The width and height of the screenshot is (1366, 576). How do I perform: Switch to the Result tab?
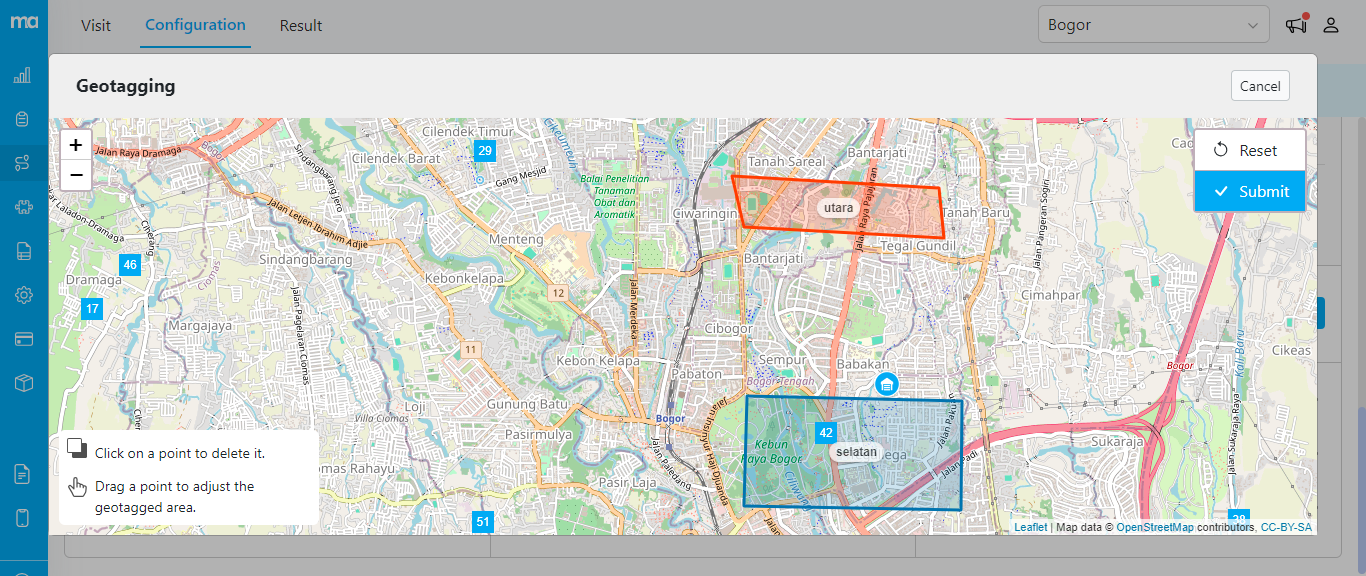pyautogui.click(x=301, y=26)
